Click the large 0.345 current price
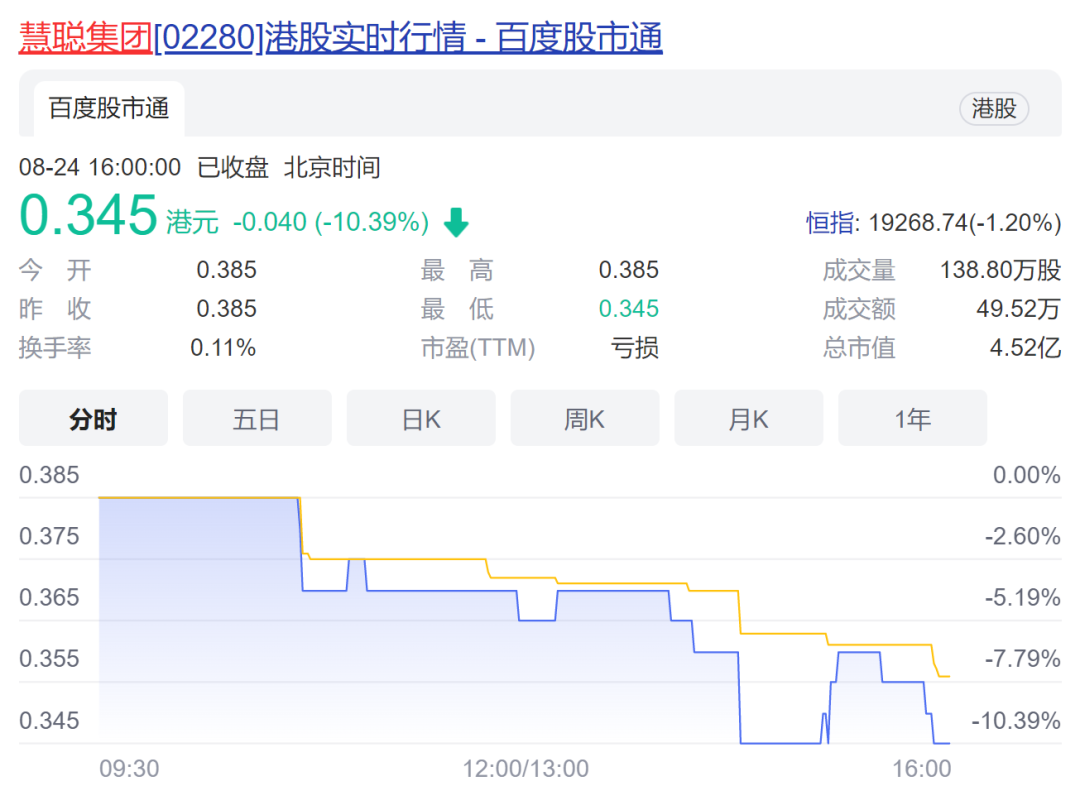Screen dimensions: 1080x786 [88, 216]
